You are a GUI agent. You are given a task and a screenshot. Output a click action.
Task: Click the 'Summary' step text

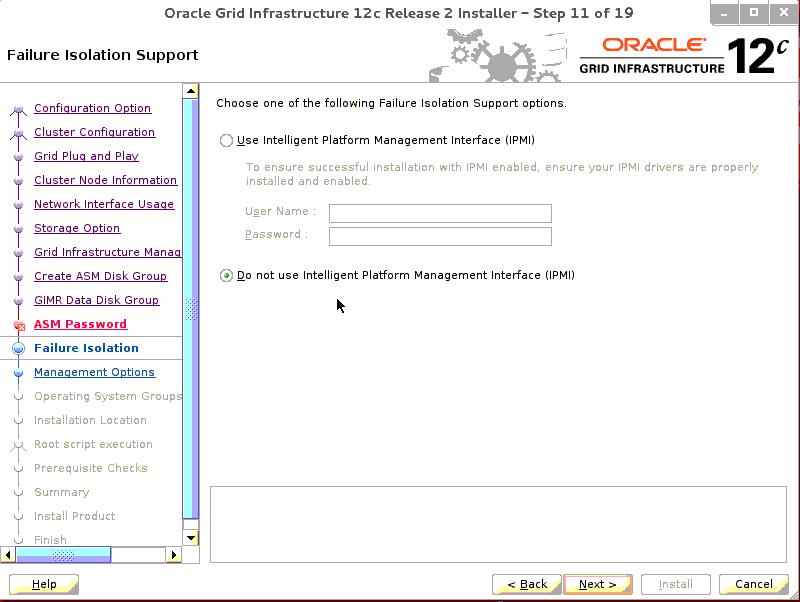coord(62,492)
